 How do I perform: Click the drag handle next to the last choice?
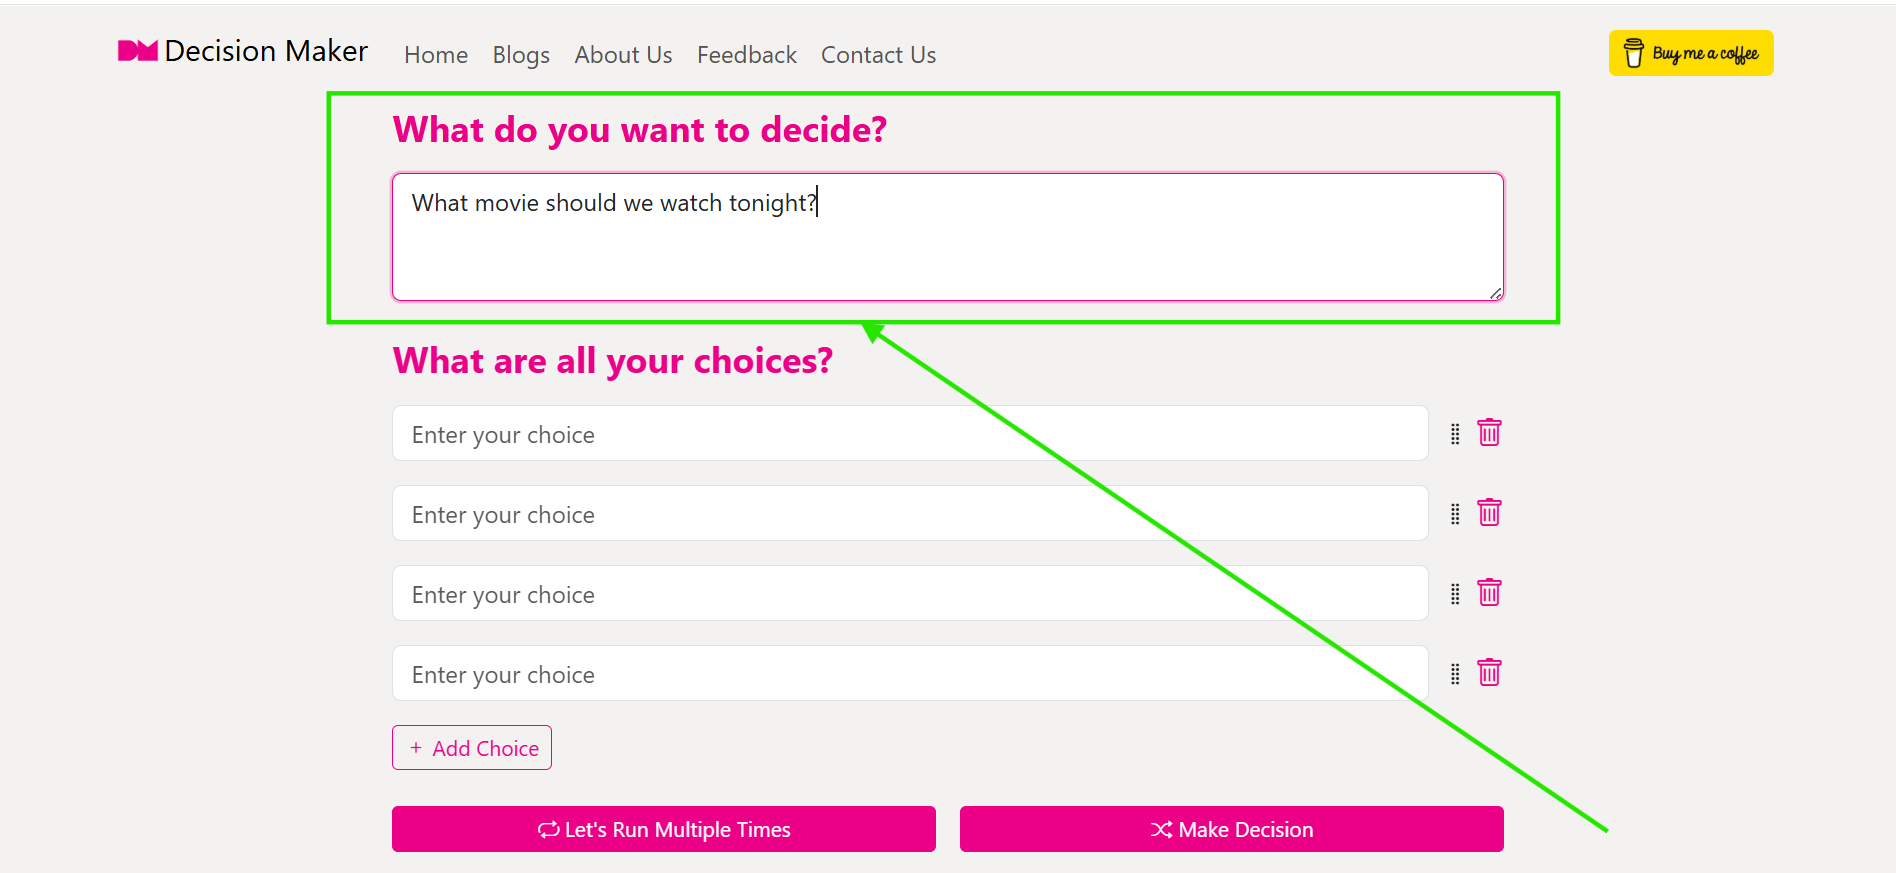click(x=1454, y=673)
